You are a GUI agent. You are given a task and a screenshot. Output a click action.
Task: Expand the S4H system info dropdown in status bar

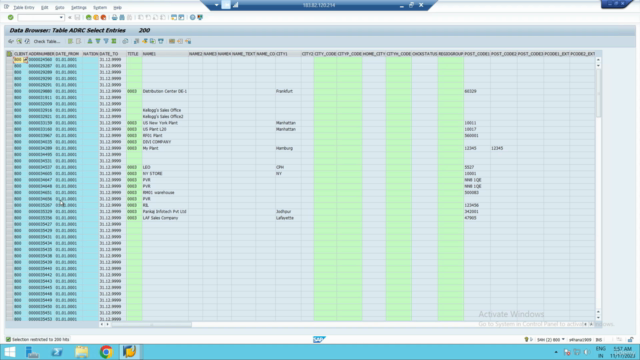(563, 340)
